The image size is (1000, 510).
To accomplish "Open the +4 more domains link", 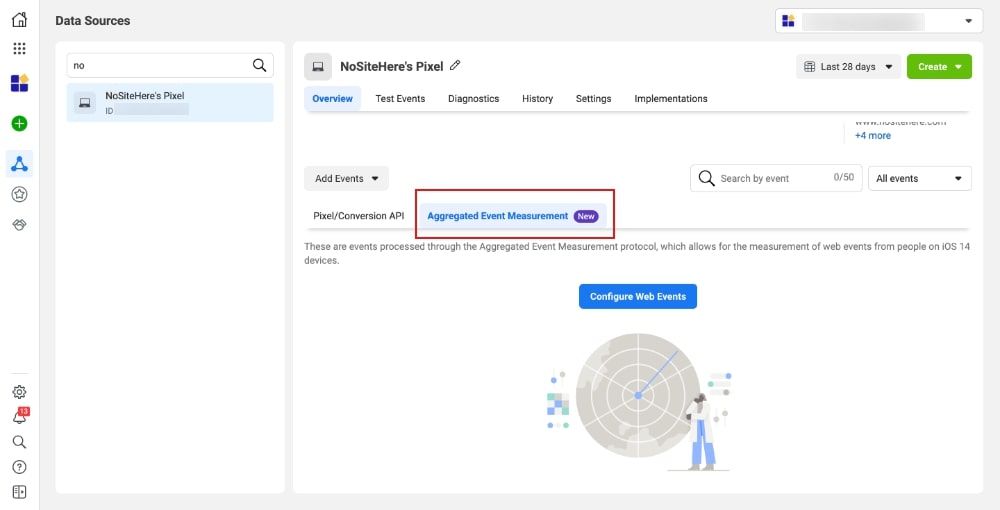I will click(872, 135).
